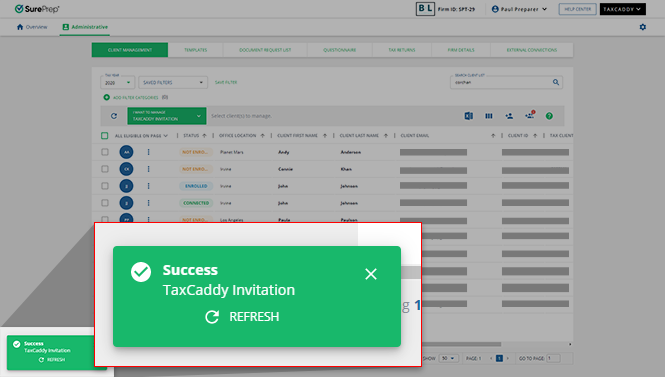Click the page 1 button in pagination
Viewport: 665px width, 377px height.
(x=499, y=358)
